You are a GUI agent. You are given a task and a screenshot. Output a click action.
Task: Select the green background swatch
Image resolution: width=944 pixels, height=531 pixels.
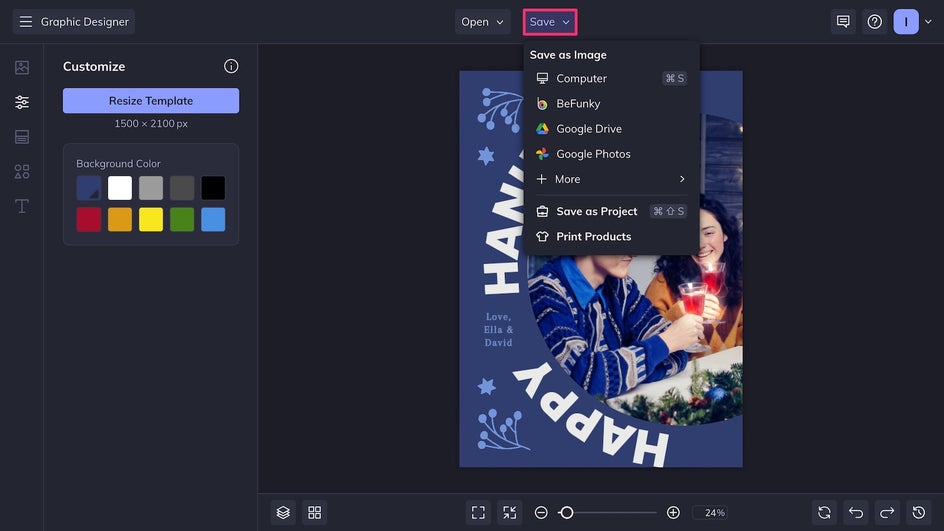point(182,219)
